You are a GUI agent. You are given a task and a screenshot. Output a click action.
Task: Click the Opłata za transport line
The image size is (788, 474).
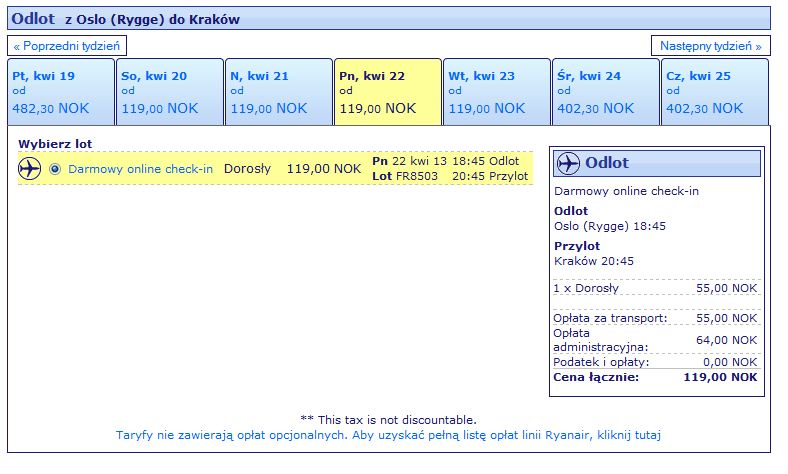coord(655,318)
